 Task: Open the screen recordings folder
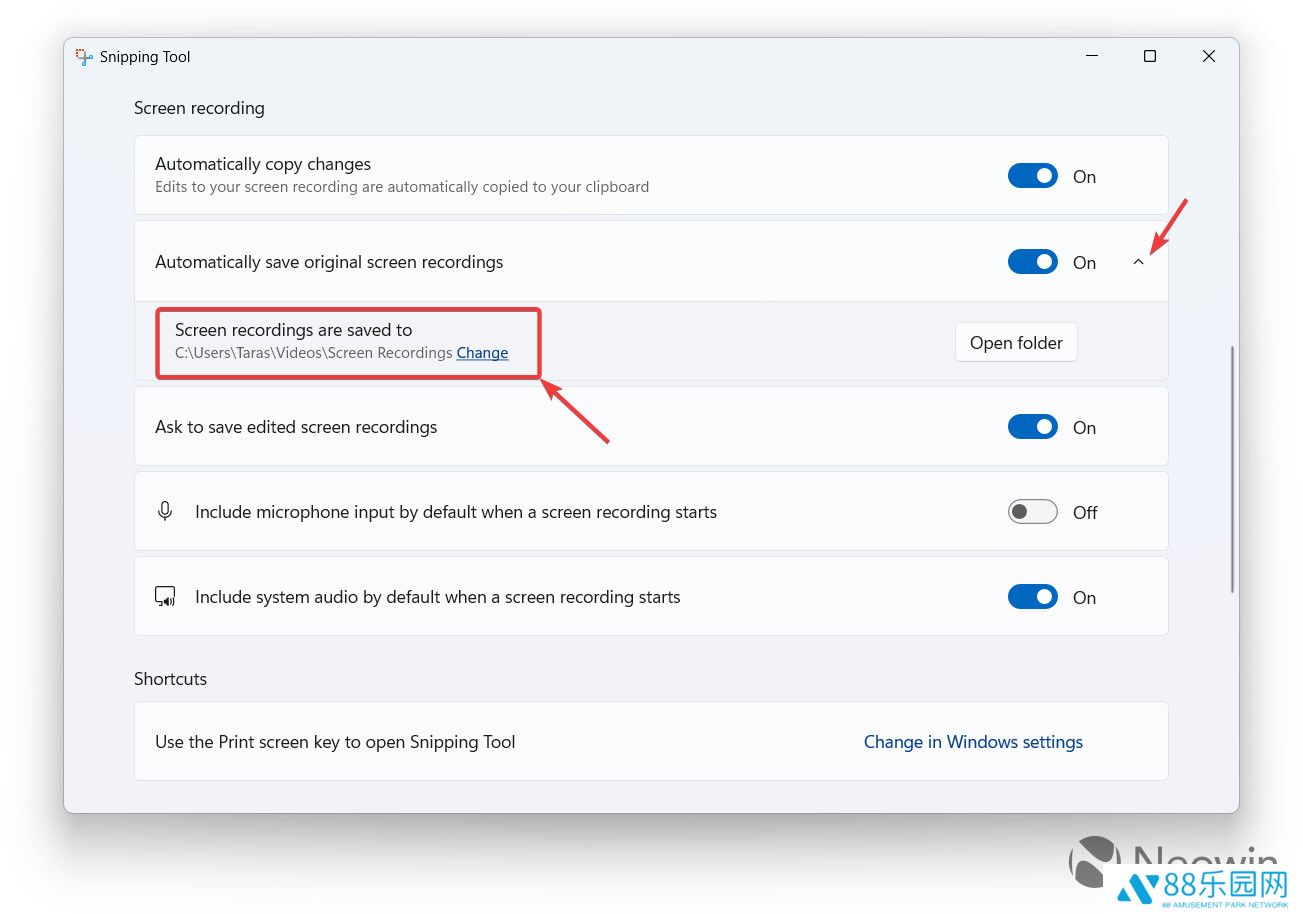pos(1016,343)
